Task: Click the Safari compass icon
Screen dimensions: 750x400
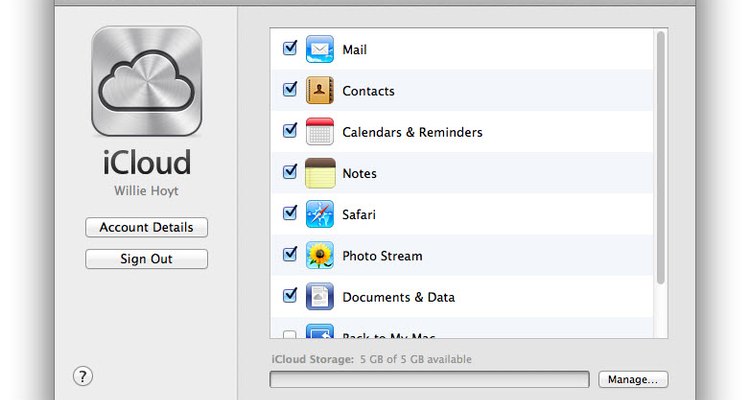Action: tap(320, 214)
